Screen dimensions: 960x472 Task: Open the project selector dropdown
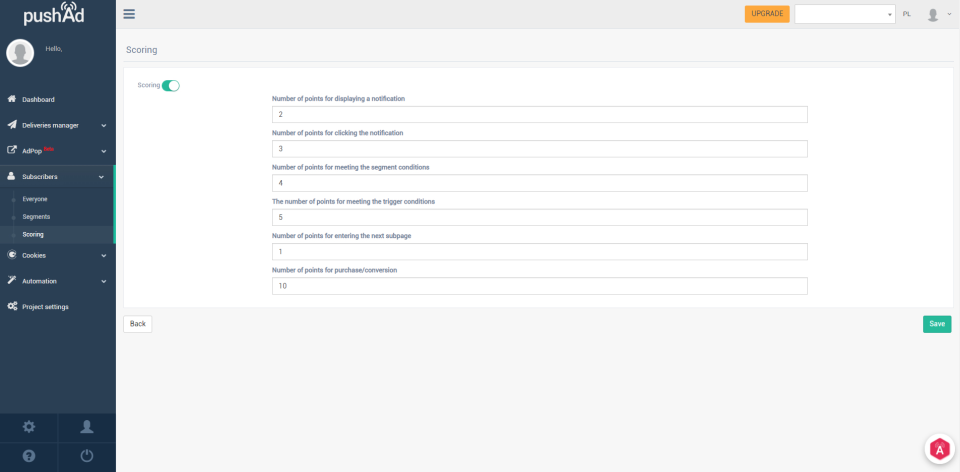click(845, 14)
